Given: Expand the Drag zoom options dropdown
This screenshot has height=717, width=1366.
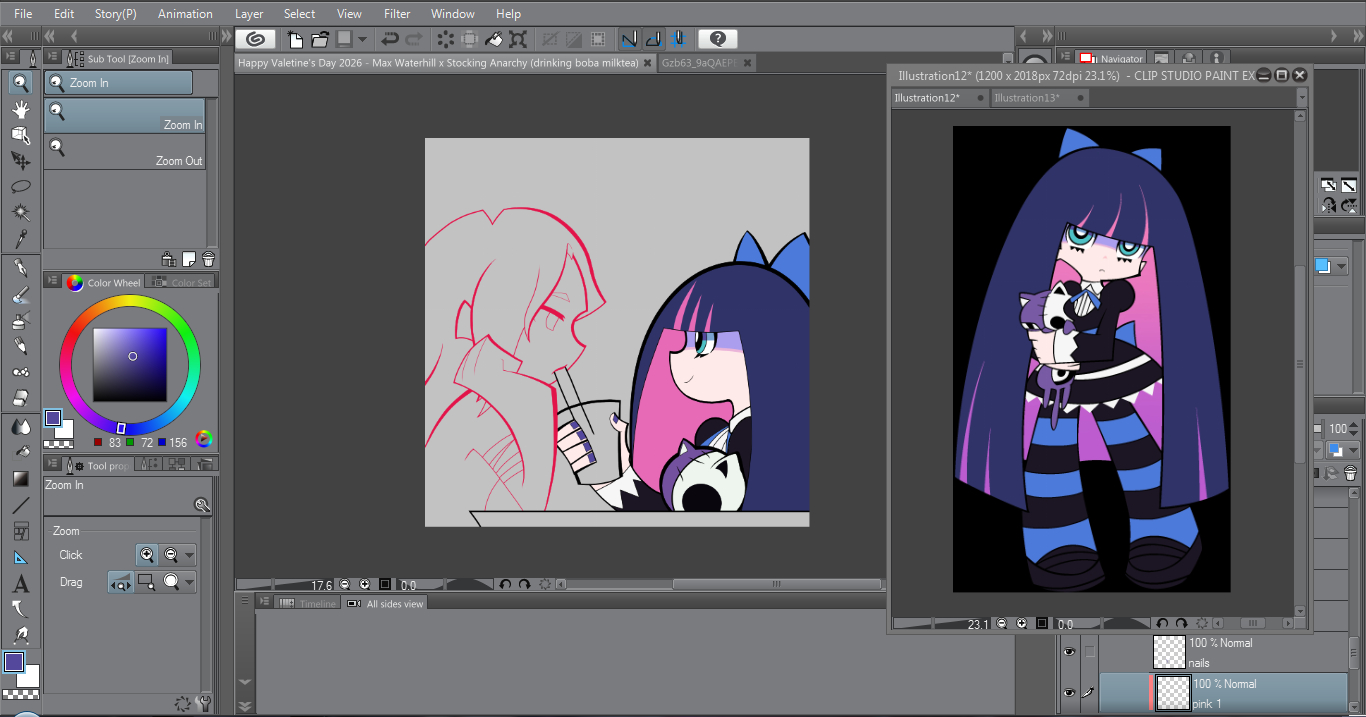Looking at the screenshot, I should pyautogui.click(x=189, y=582).
